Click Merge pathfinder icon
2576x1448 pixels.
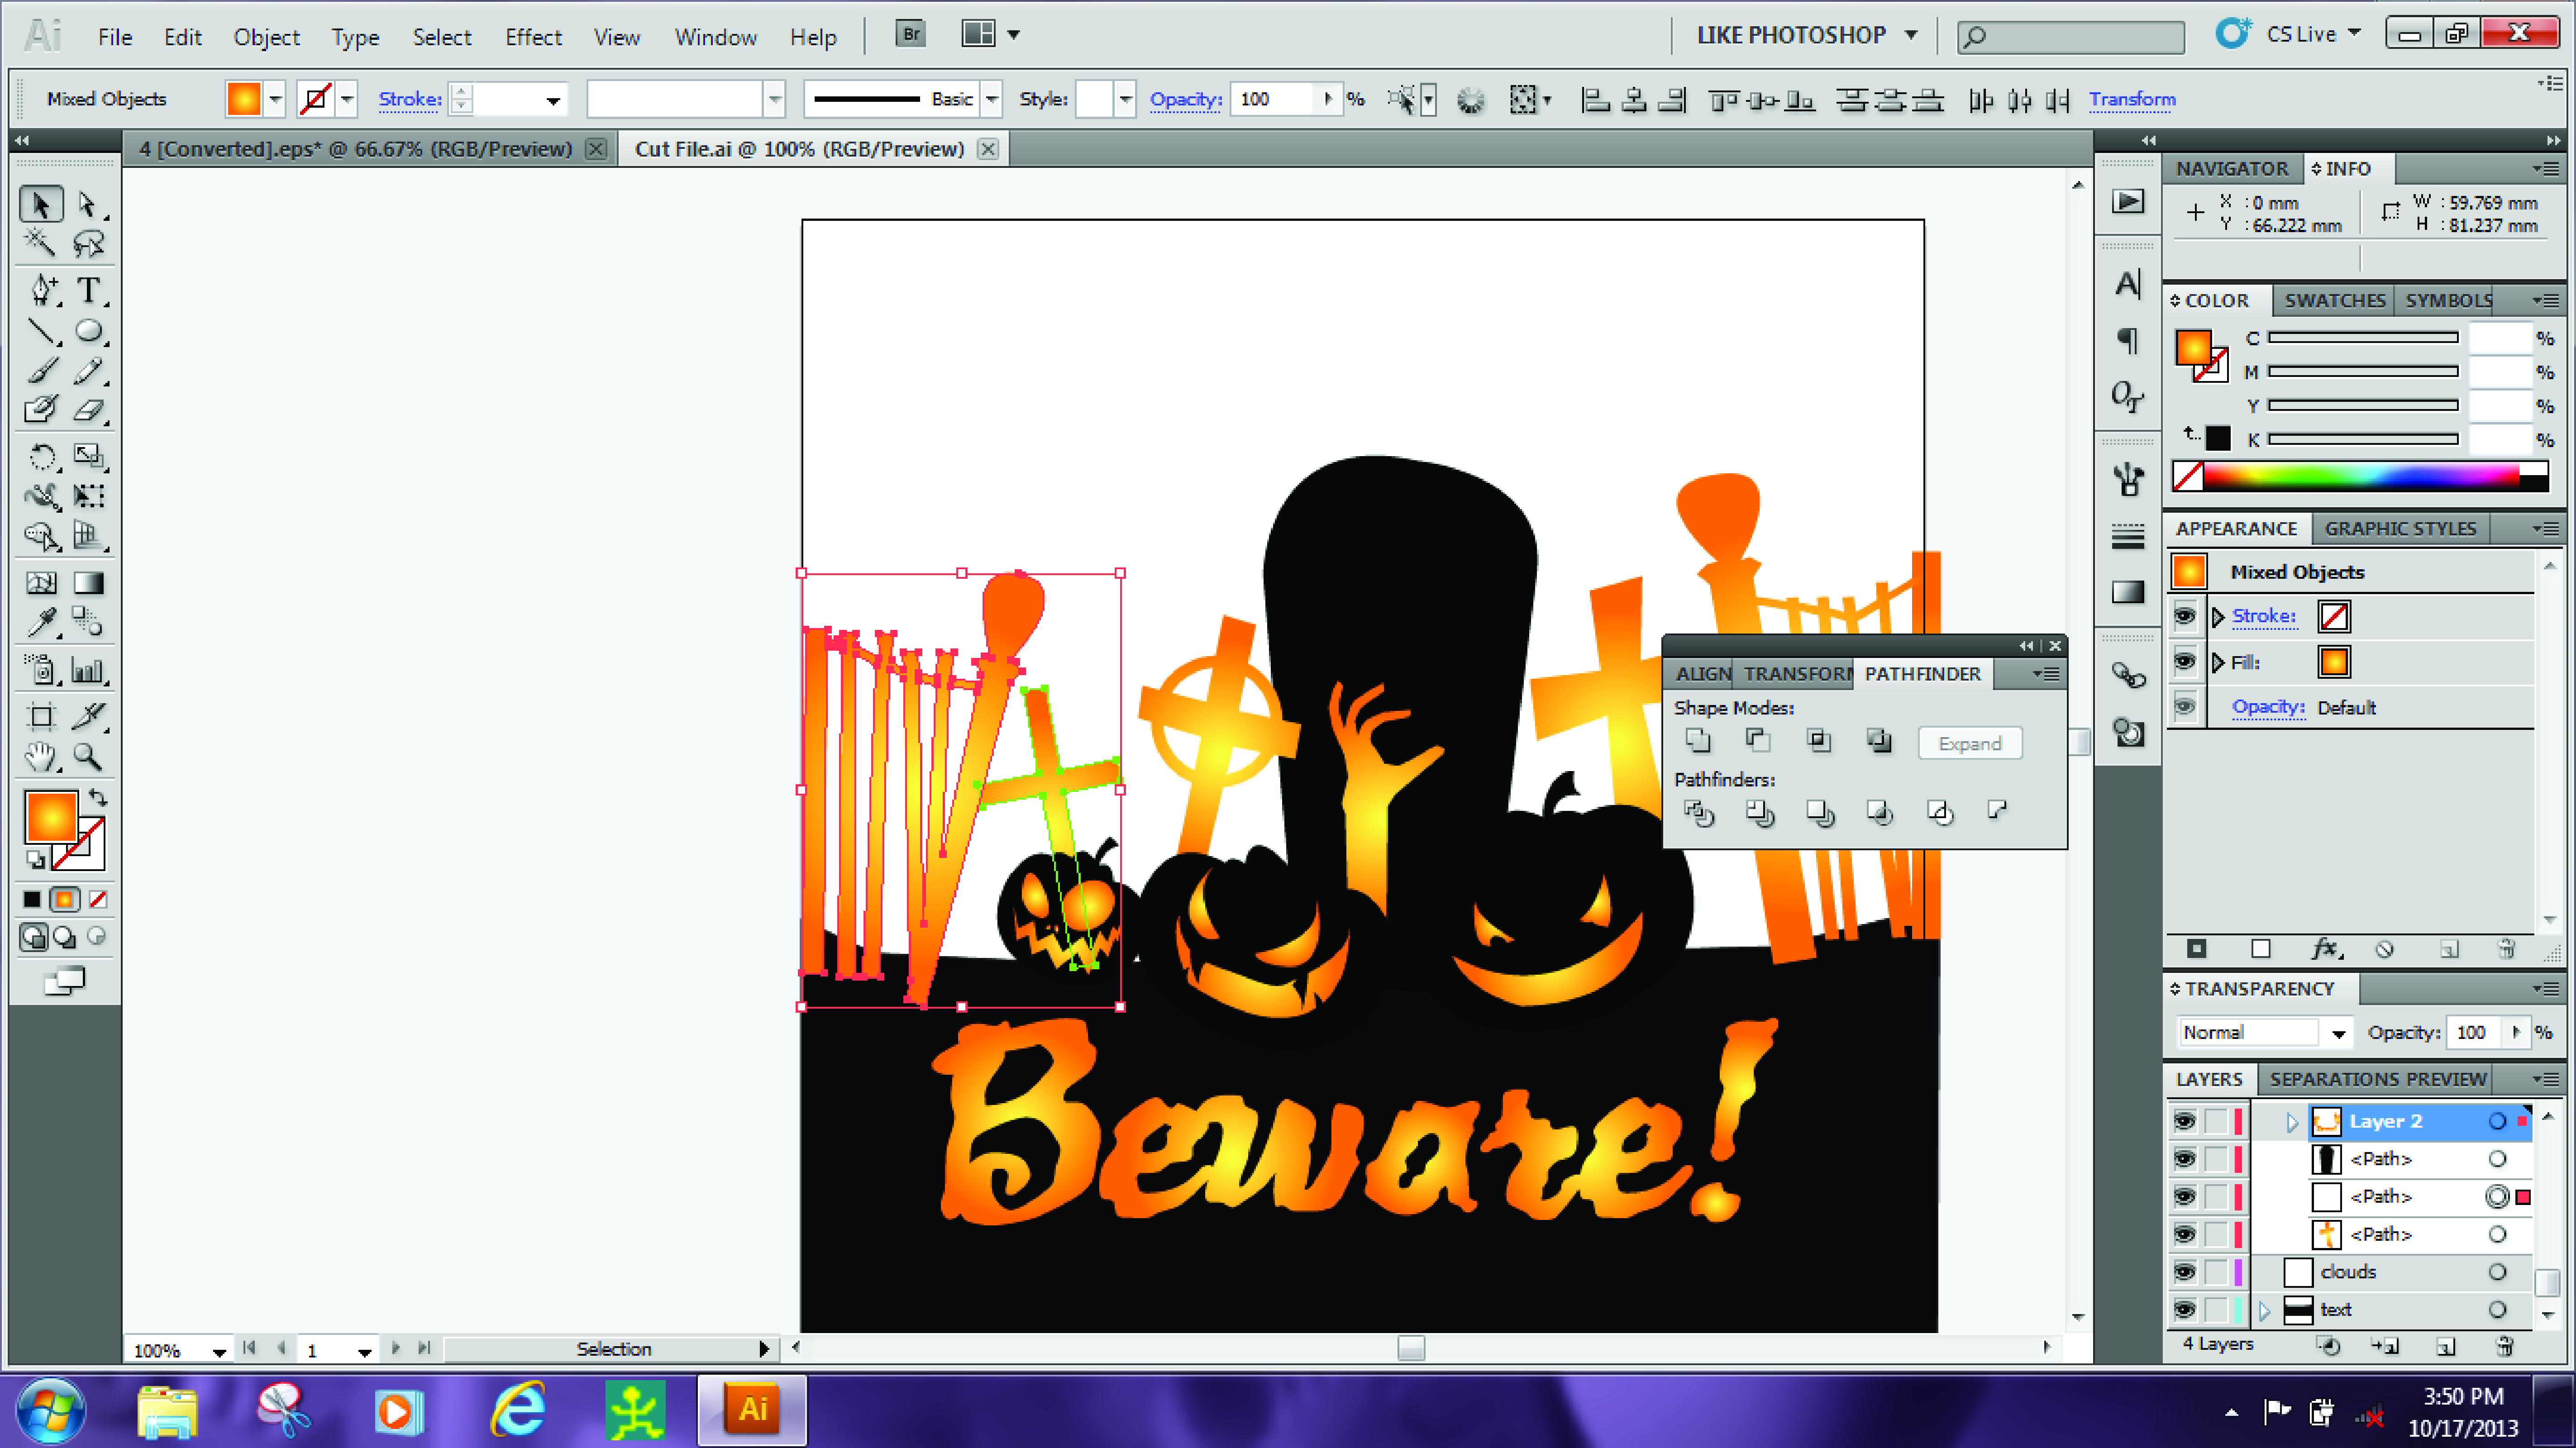coord(1820,813)
